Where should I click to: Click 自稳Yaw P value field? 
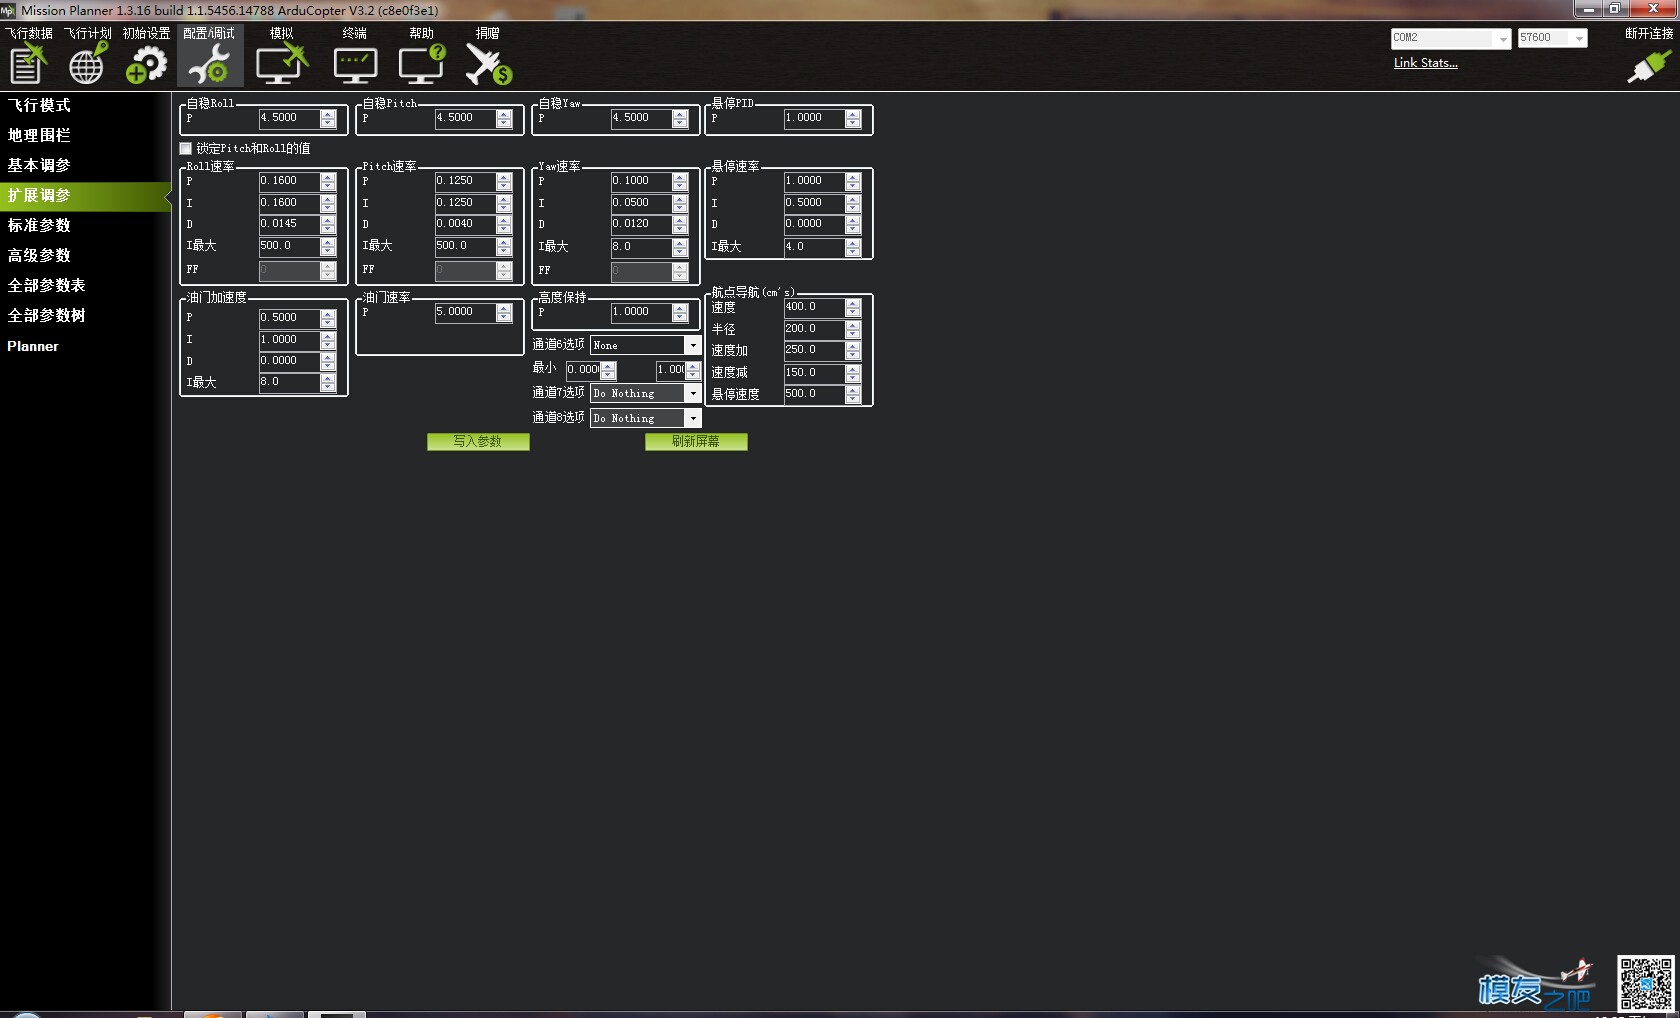click(x=641, y=118)
